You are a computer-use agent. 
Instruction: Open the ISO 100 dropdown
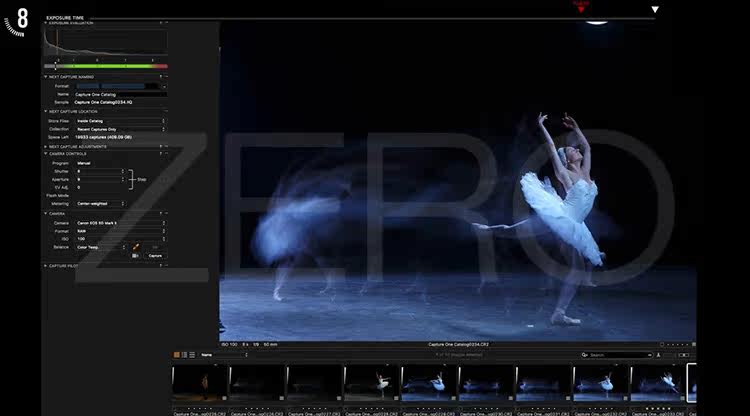point(121,239)
